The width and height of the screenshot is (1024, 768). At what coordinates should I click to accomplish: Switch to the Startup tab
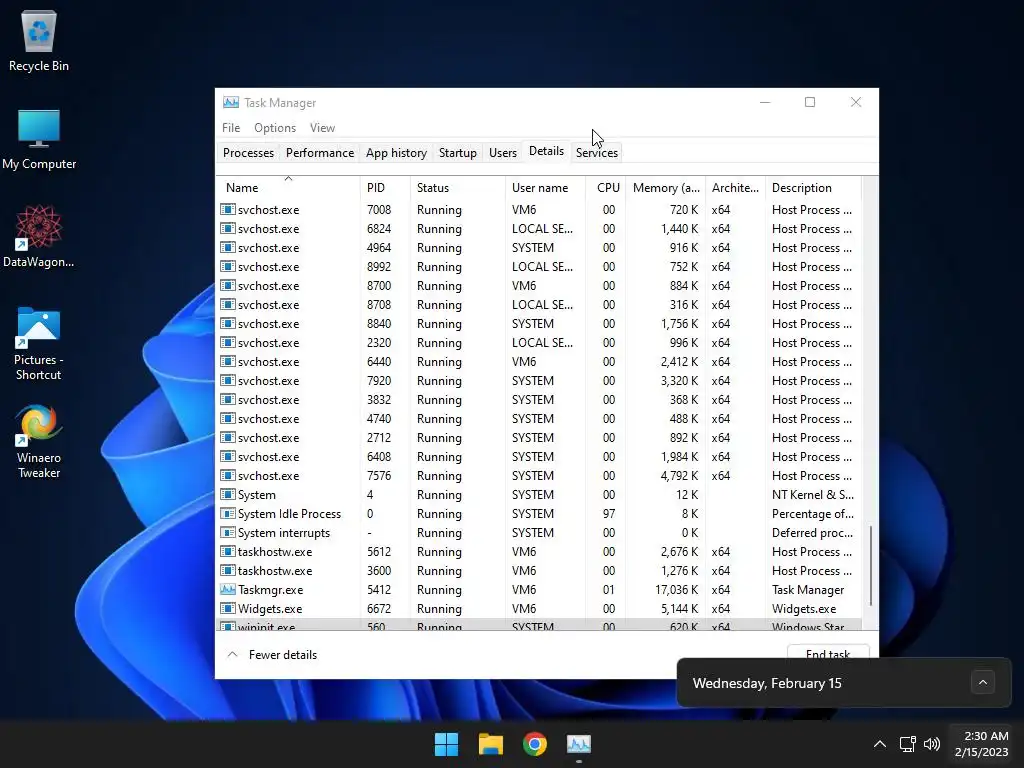coord(458,153)
